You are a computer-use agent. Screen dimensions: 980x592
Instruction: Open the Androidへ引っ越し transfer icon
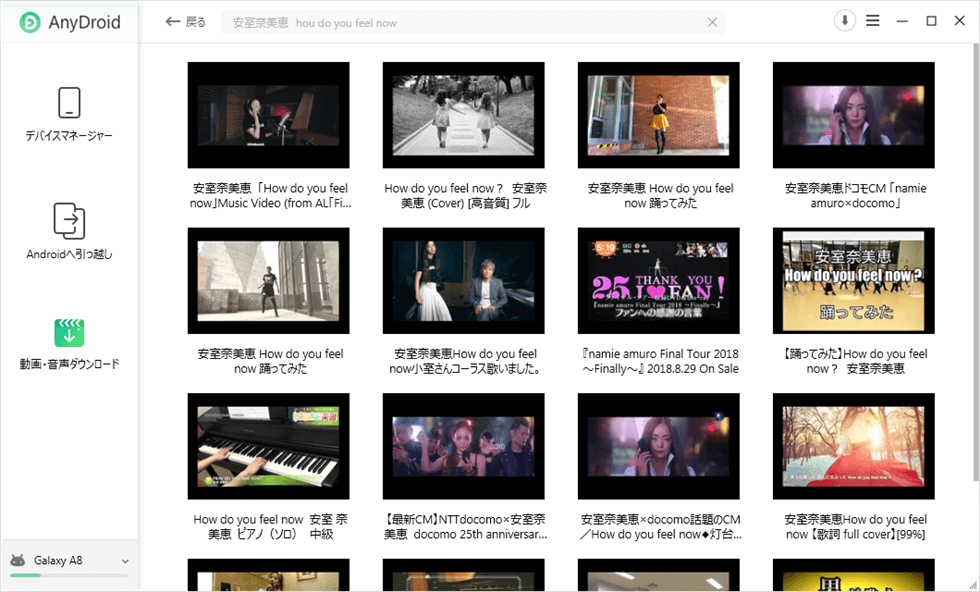(x=69, y=221)
